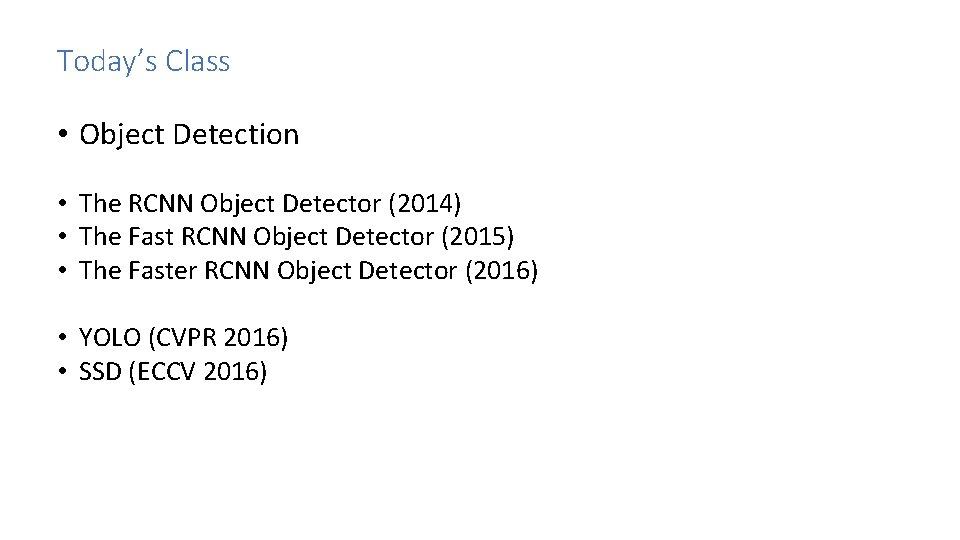Click the year (2014) in RCNN line
This screenshot has height=540, width=960.
424,204
